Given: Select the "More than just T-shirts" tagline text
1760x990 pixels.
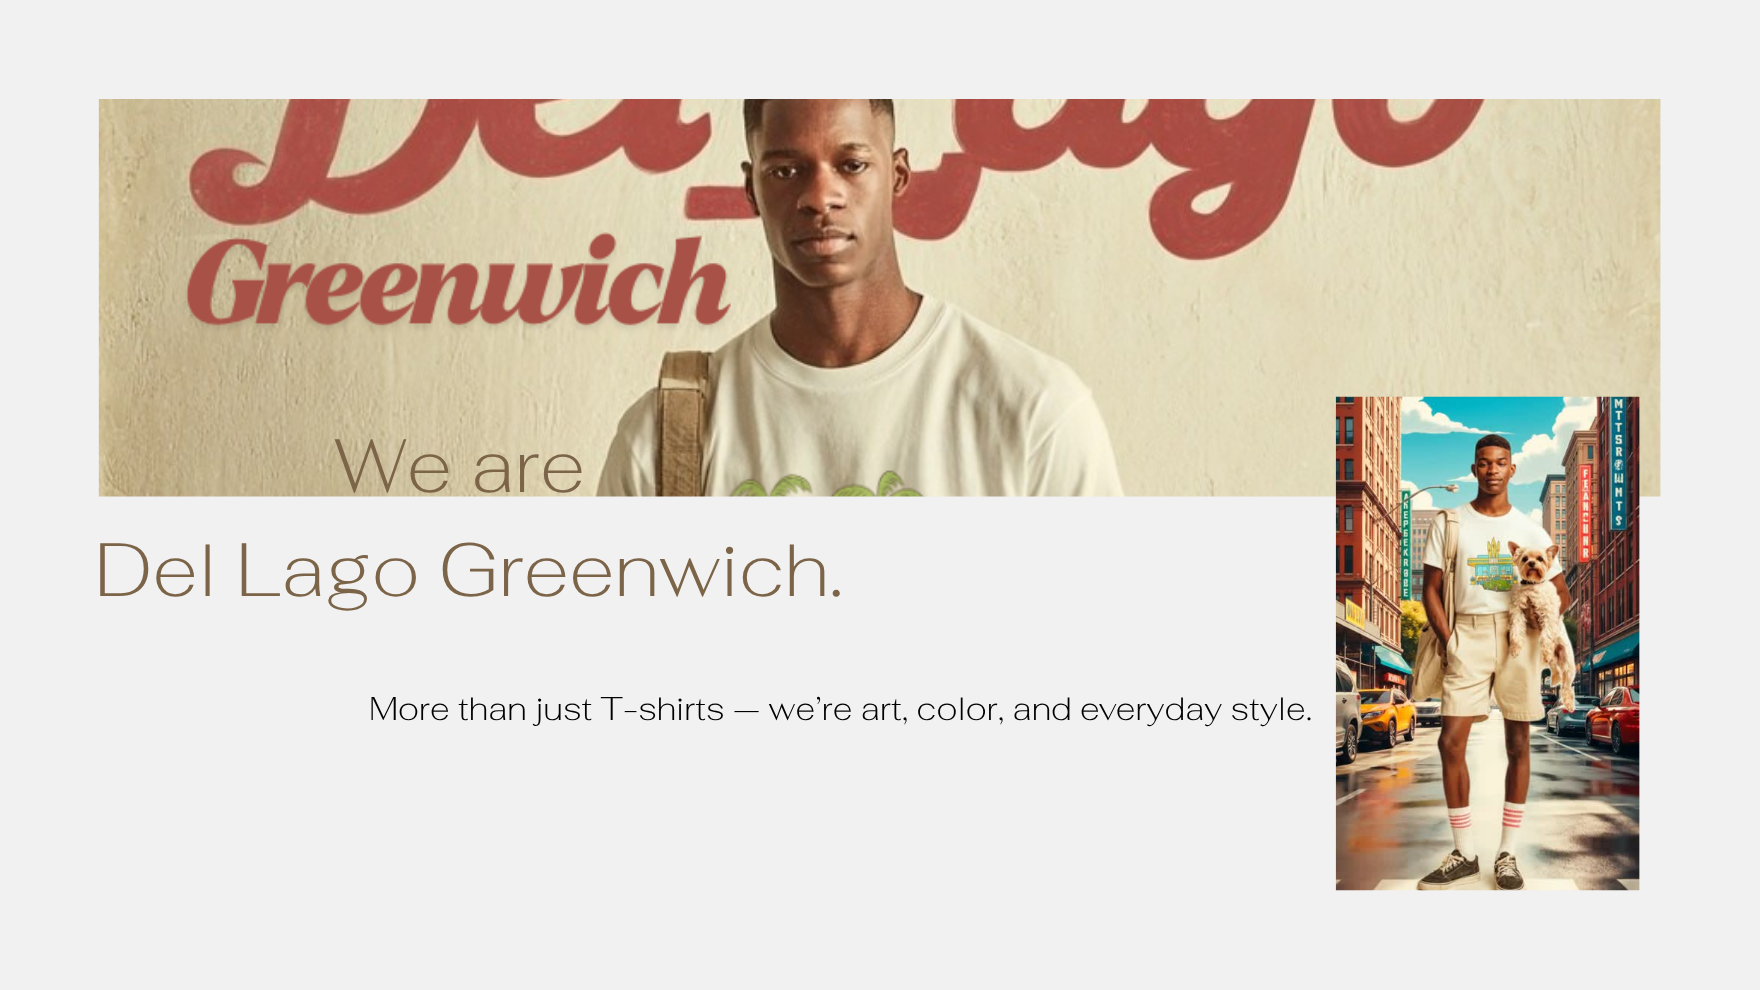Looking at the screenshot, I should tap(840, 709).
